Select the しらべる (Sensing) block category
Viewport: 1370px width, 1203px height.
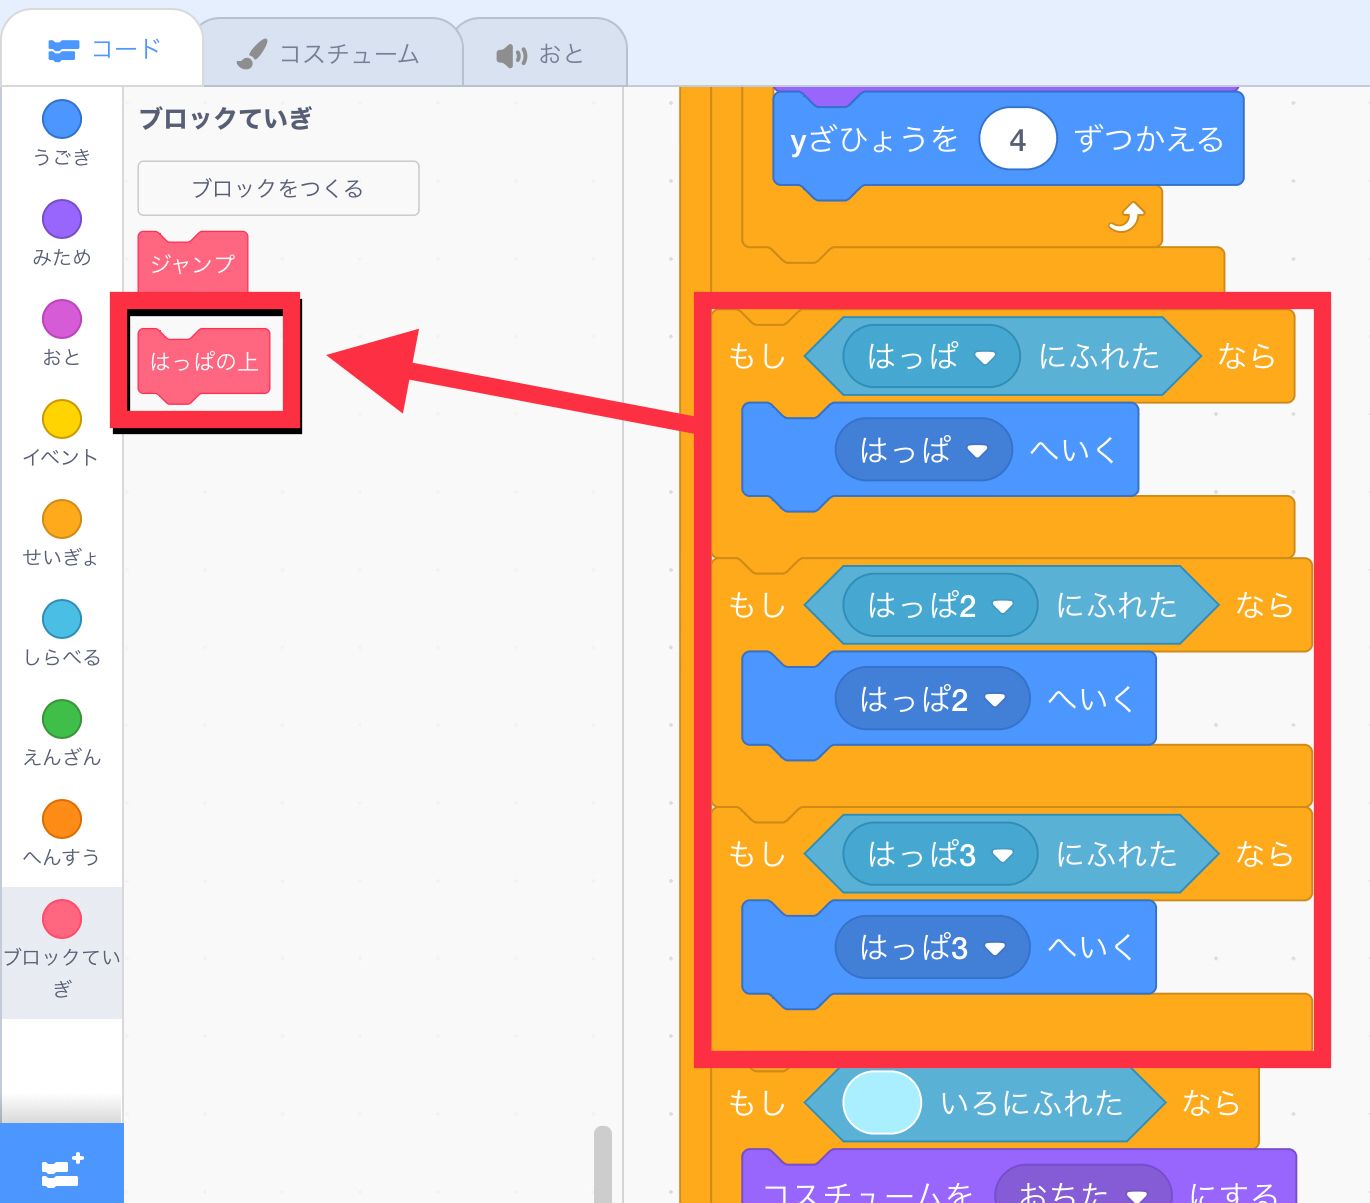coord(62,628)
